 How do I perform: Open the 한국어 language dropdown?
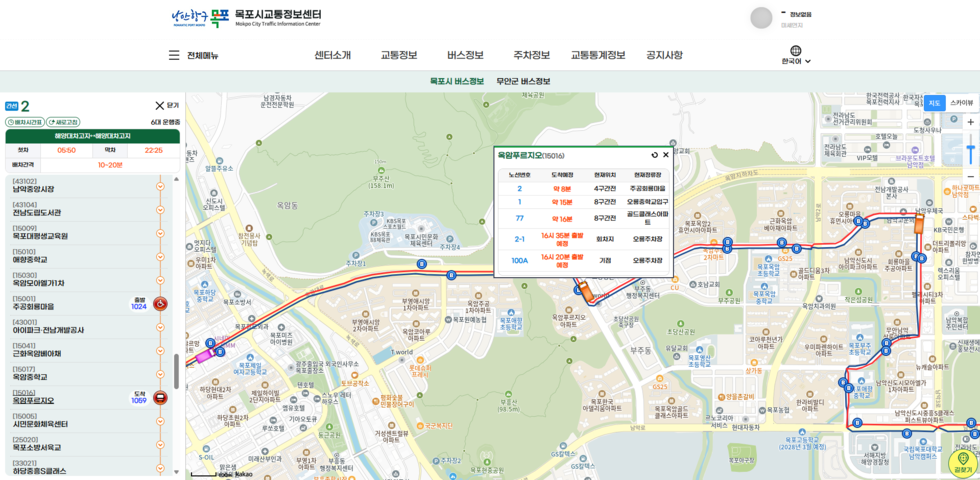coord(796,61)
